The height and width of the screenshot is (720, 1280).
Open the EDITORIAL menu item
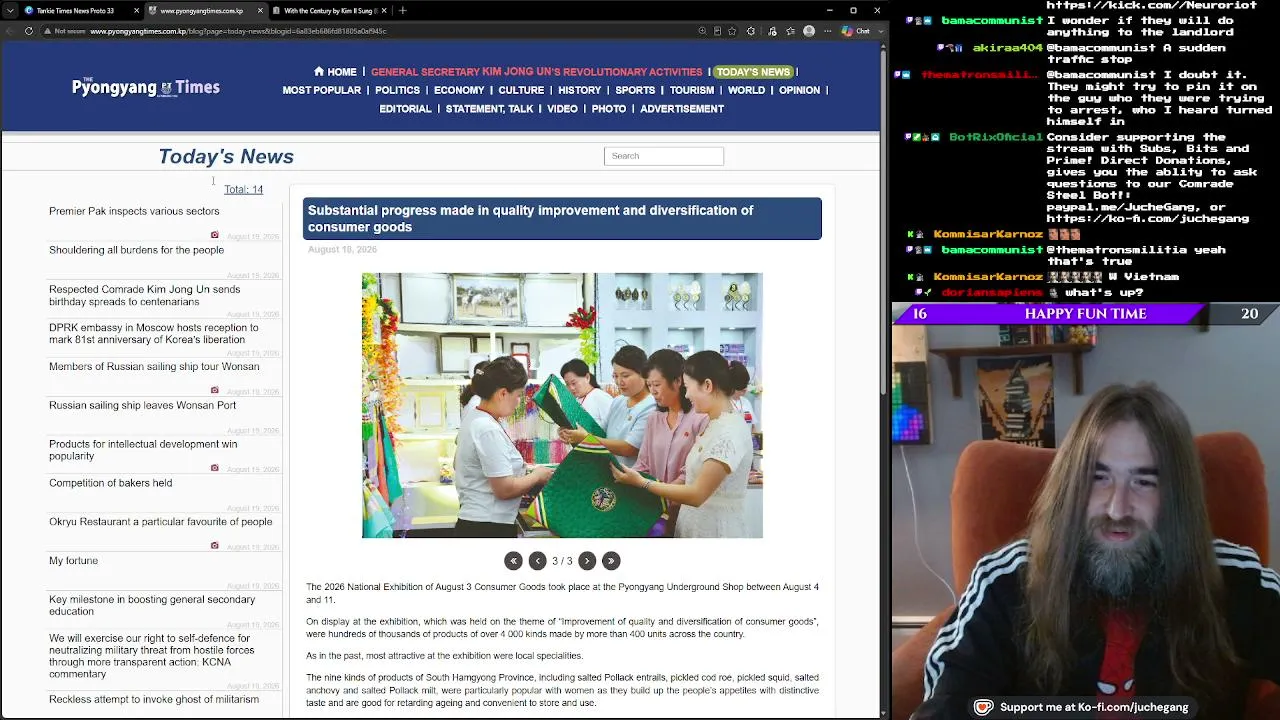pos(405,109)
